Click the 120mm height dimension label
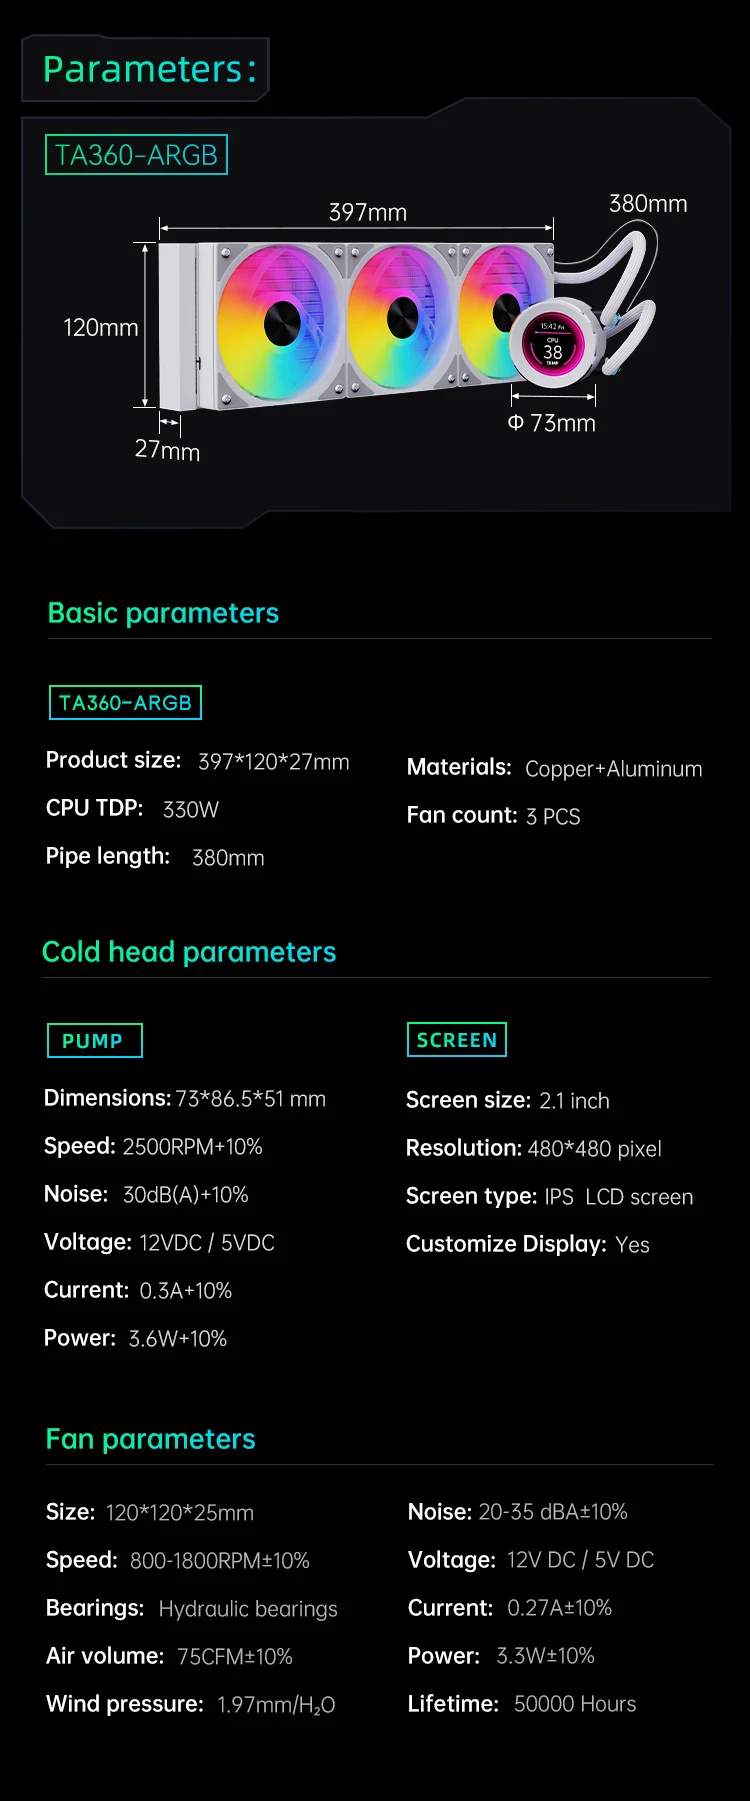 (100, 328)
